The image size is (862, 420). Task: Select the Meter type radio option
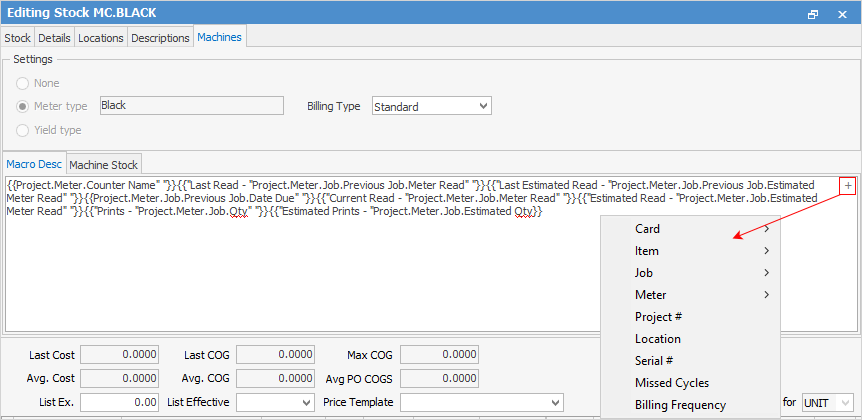click(22, 106)
